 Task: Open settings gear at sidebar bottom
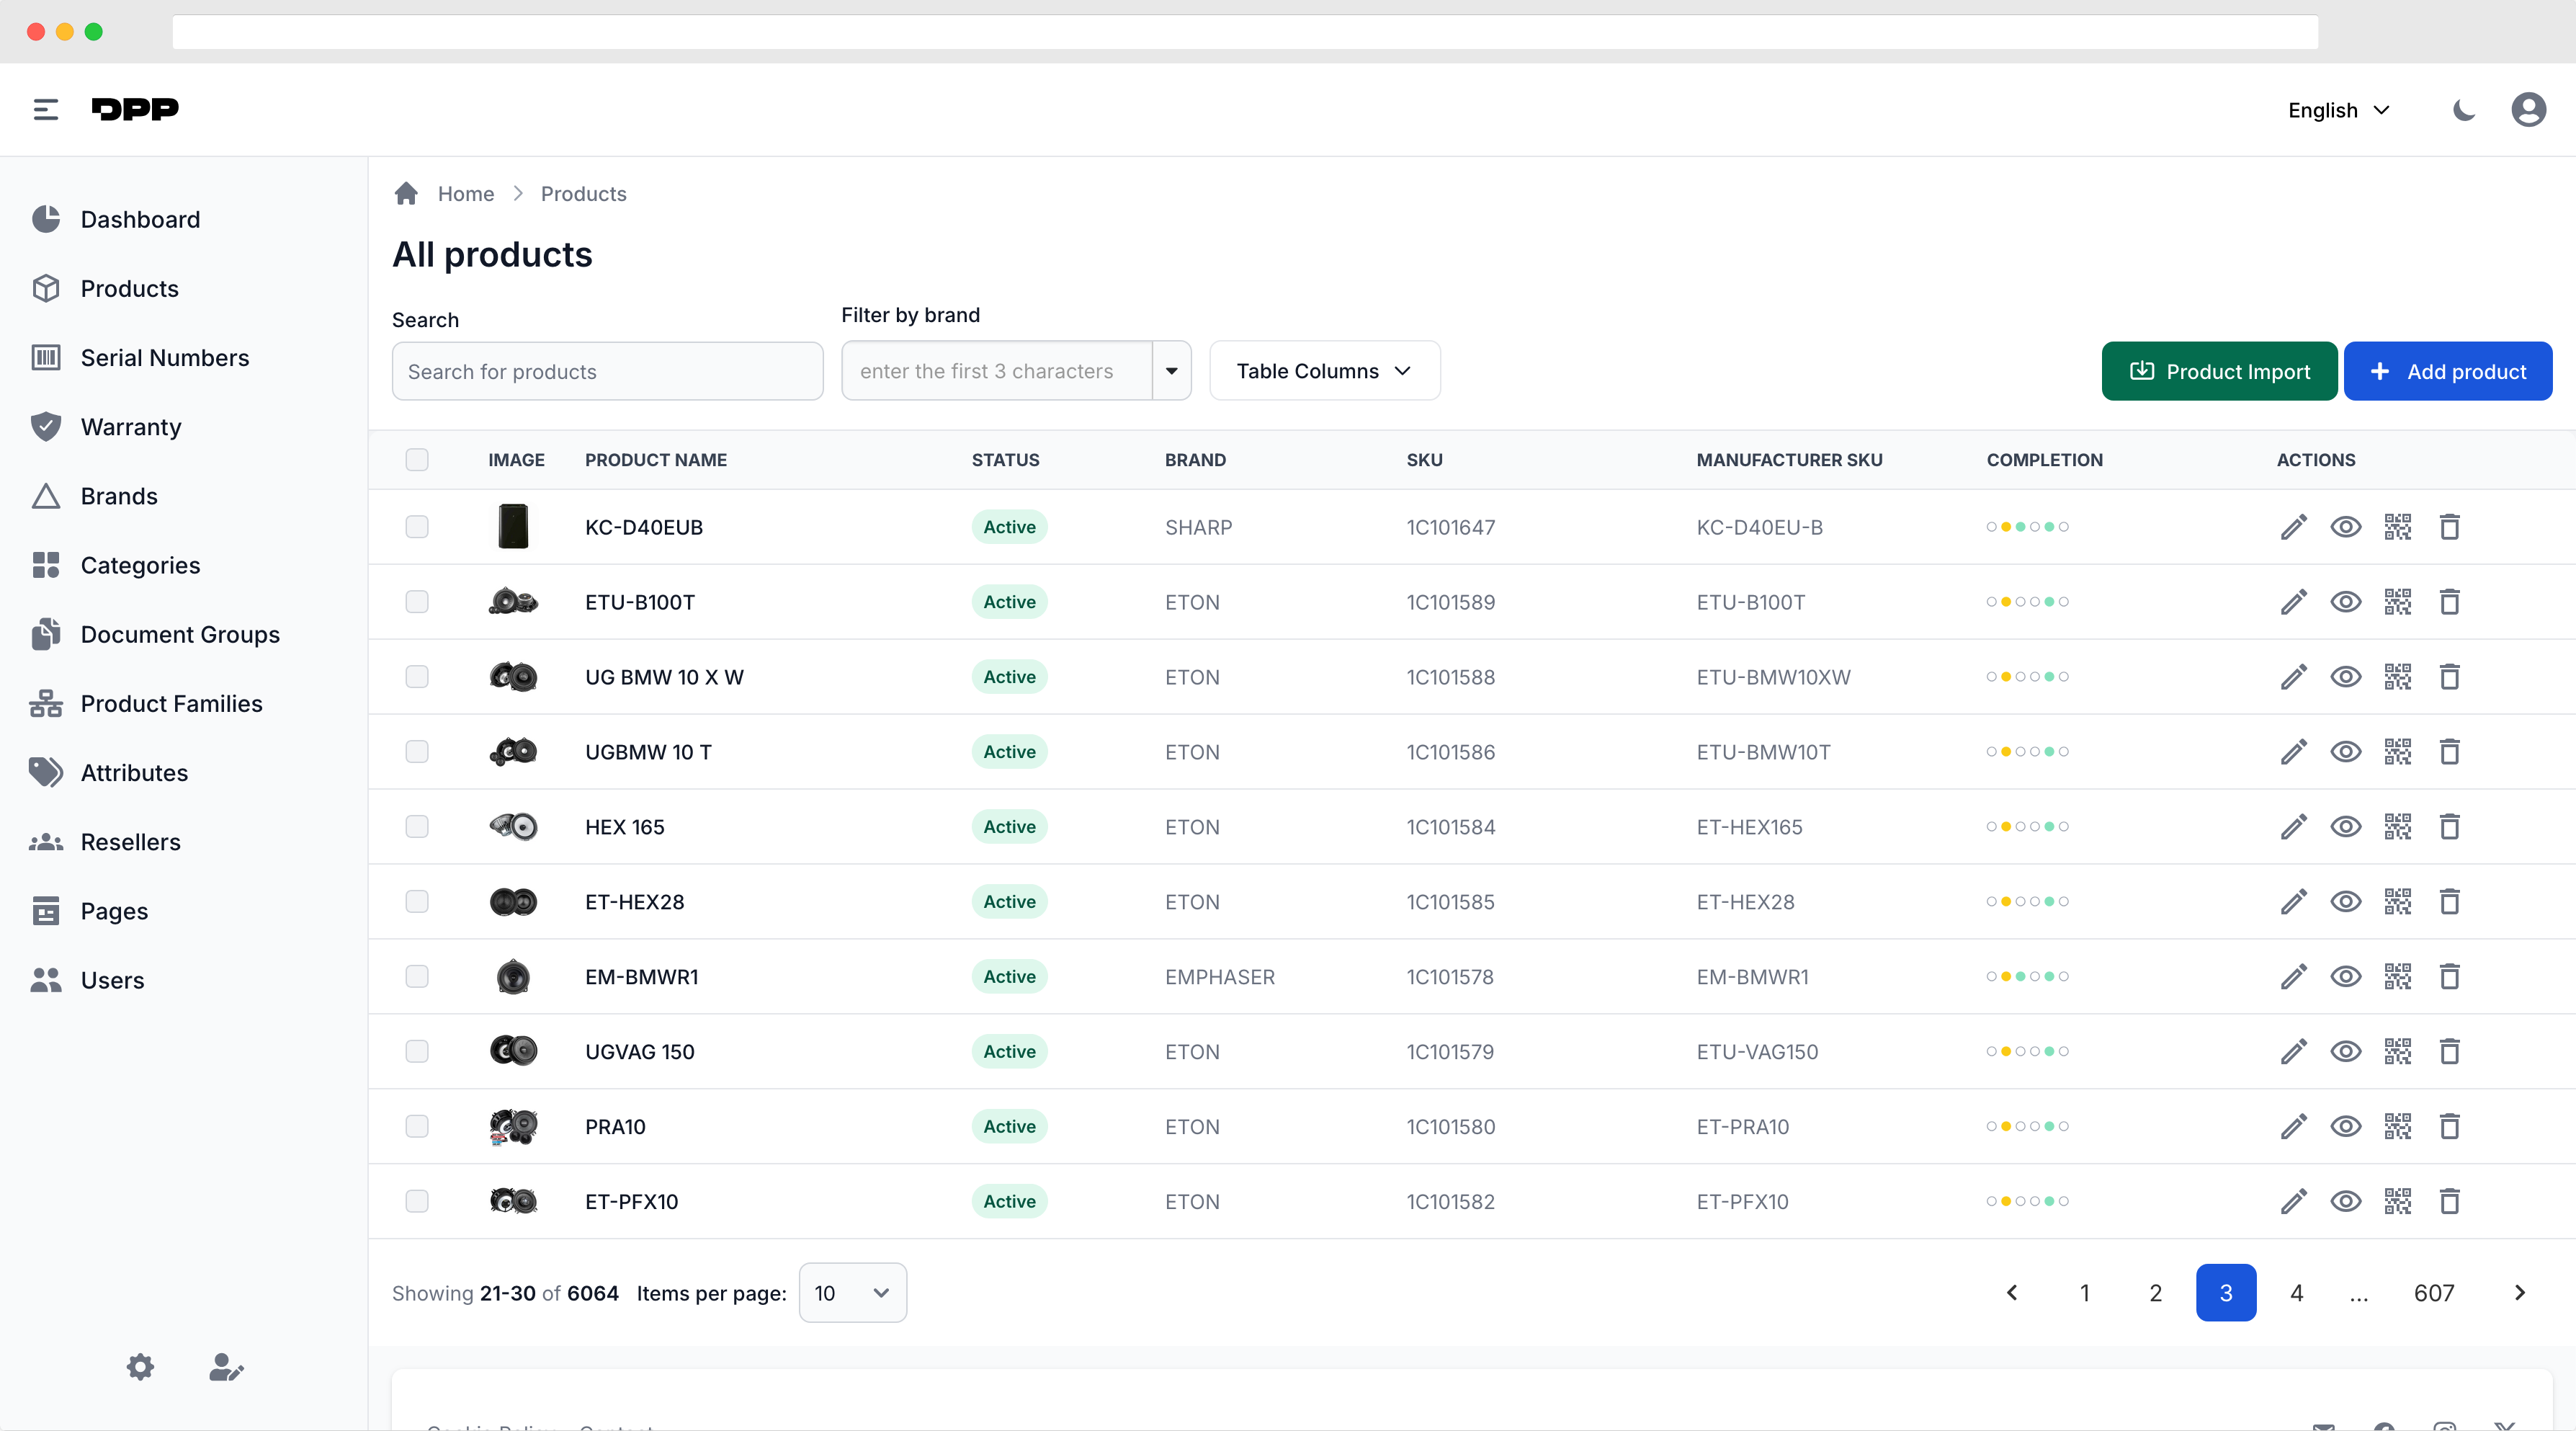click(x=140, y=1366)
